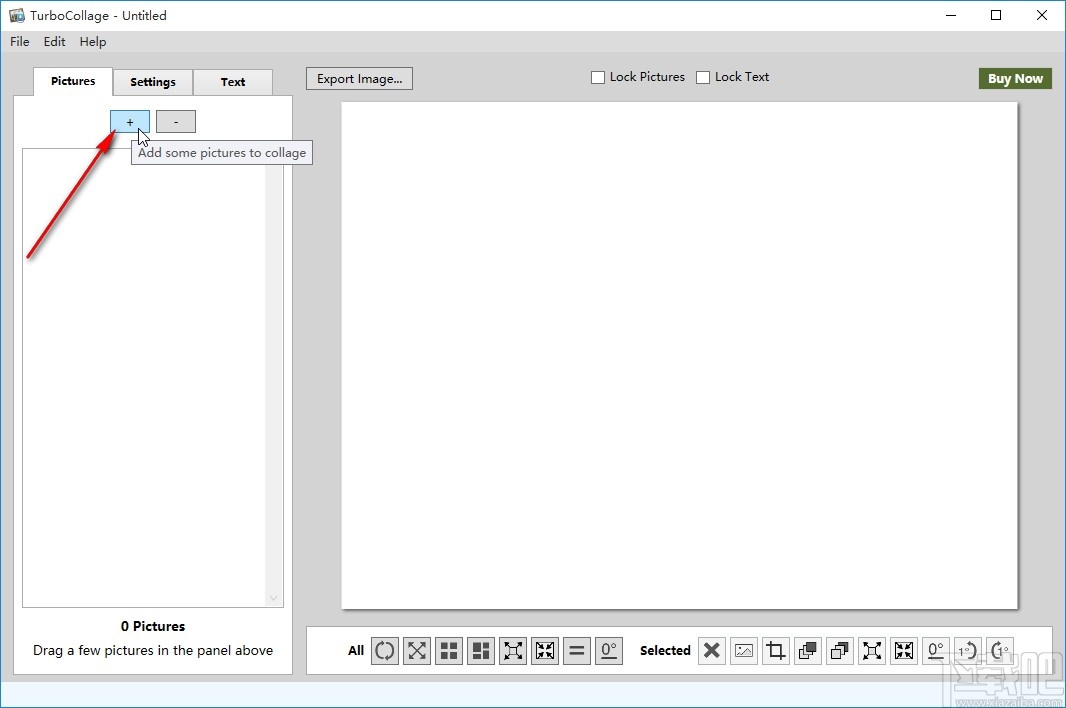Click the Export Image... button
Image resolution: width=1066 pixels, height=708 pixels.
pyautogui.click(x=359, y=78)
